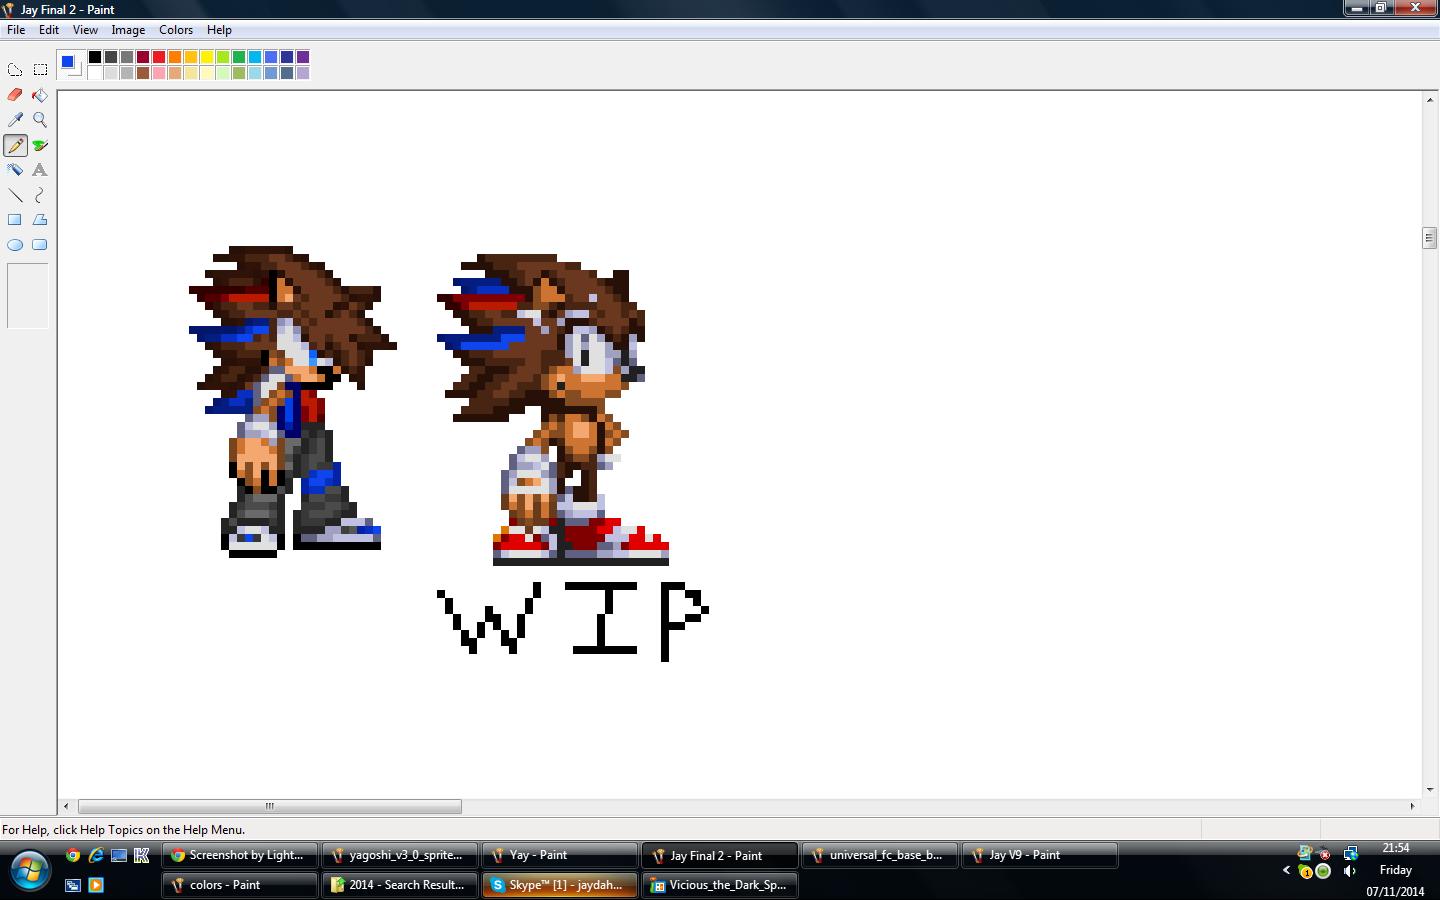Click the horizontal scrollbar thumb
This screenshot has width=1440, height=900.
click(270, 806)
